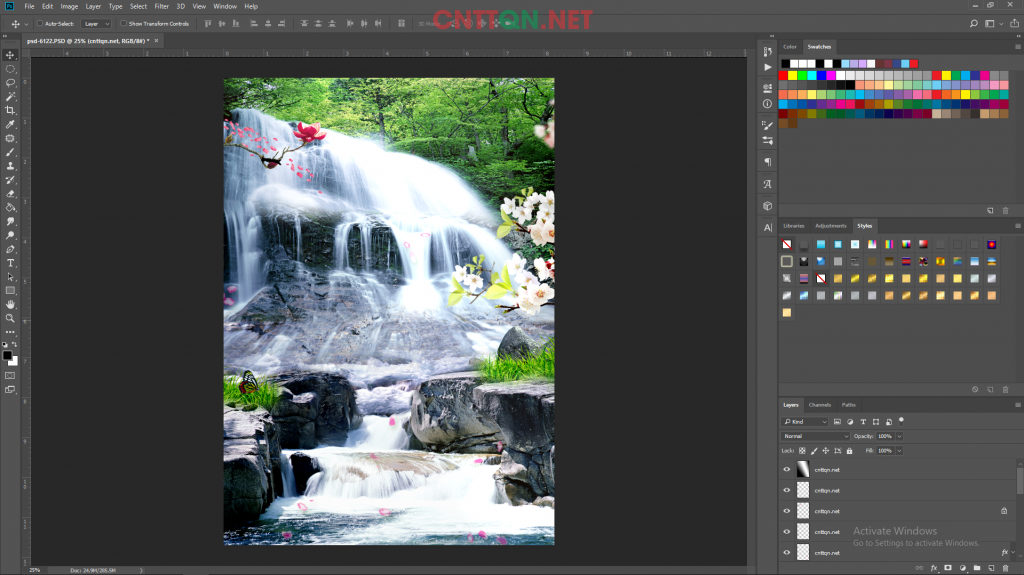Toggle Quick Mask mode

pos(10,376)
